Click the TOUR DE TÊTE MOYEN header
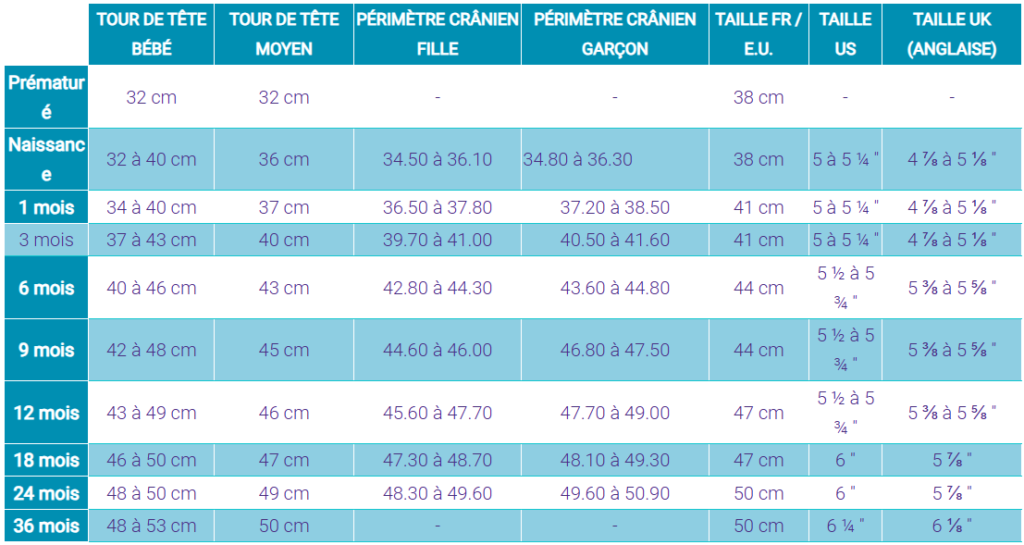Screen dimensions: 1024x545 284,33
